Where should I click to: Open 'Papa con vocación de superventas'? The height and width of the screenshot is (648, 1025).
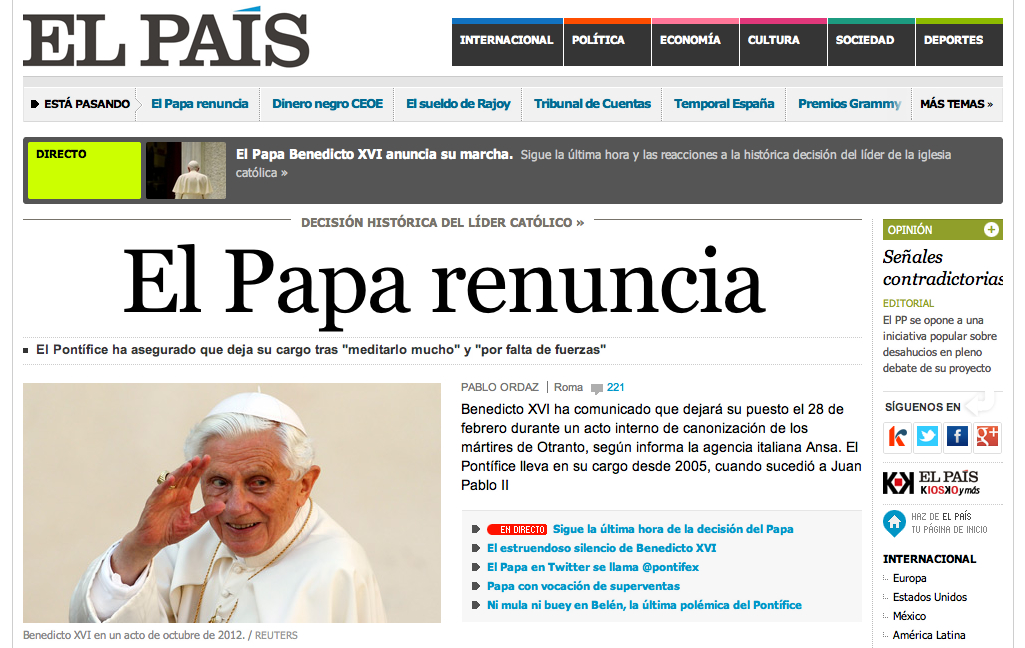pyautogui.click(x=583, y=586)
